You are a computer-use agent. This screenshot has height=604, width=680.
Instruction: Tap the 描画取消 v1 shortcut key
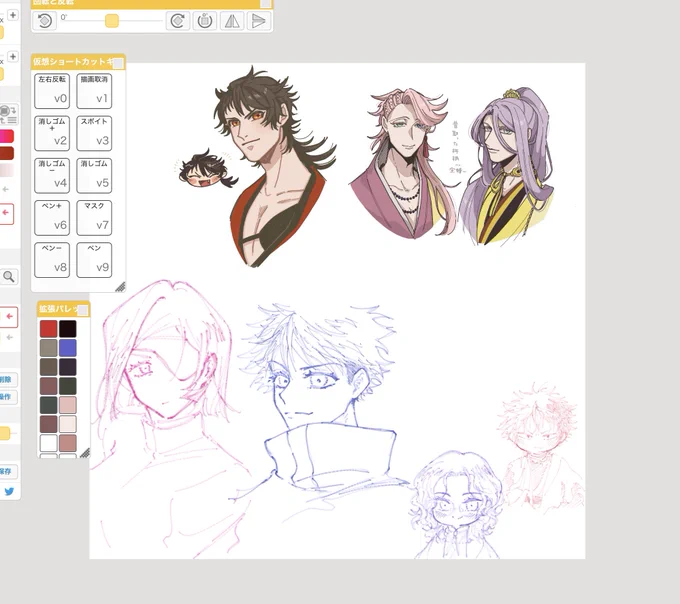point(94,91)
